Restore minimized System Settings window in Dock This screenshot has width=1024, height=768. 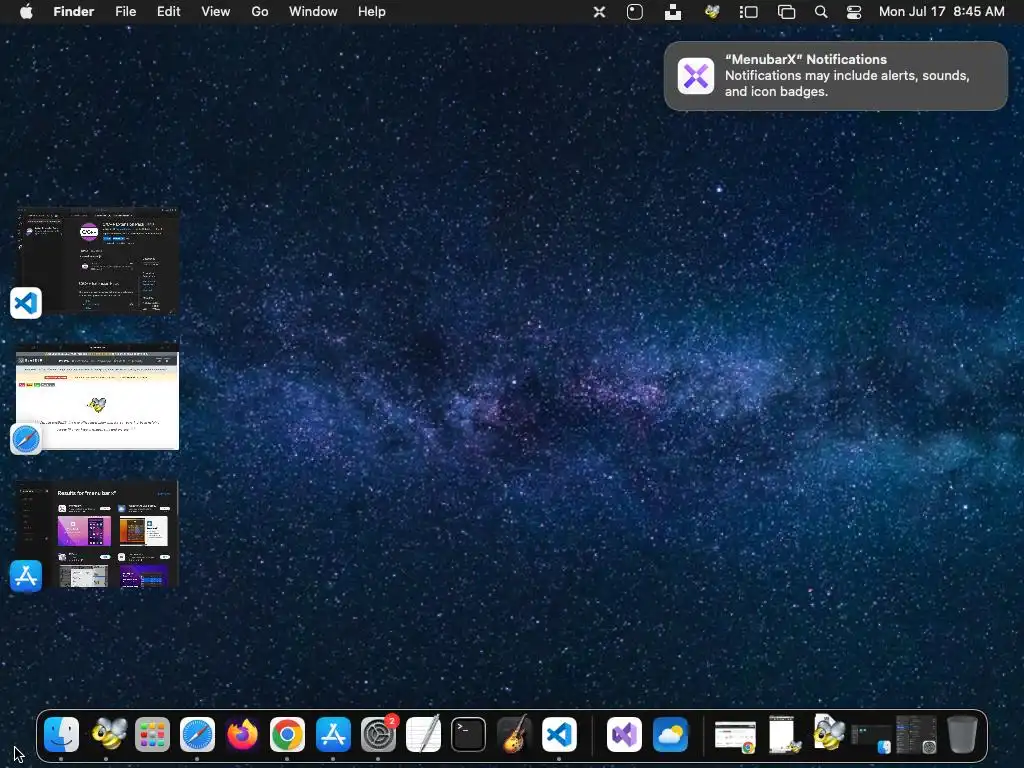tap(916, 735)
